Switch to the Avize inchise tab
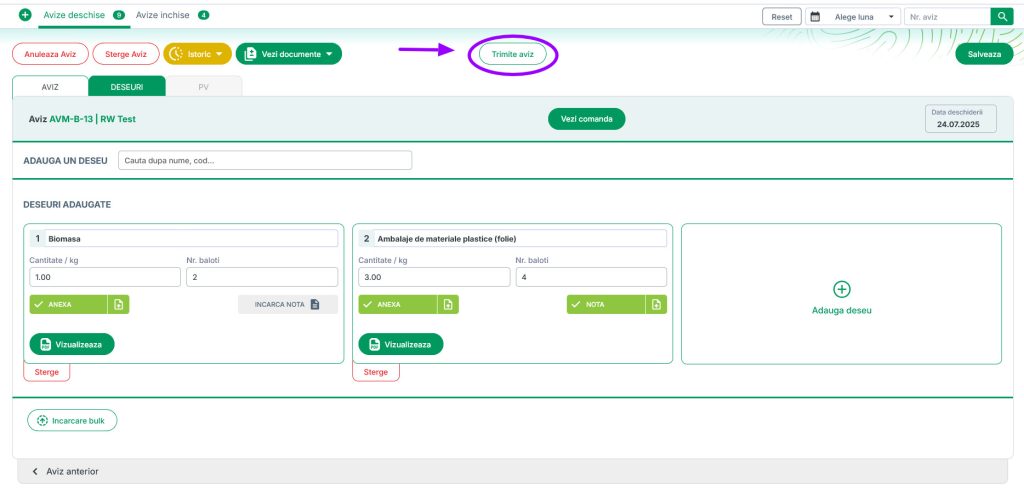The height and width of the screenshot is (492, 1024). coord(172,16)
